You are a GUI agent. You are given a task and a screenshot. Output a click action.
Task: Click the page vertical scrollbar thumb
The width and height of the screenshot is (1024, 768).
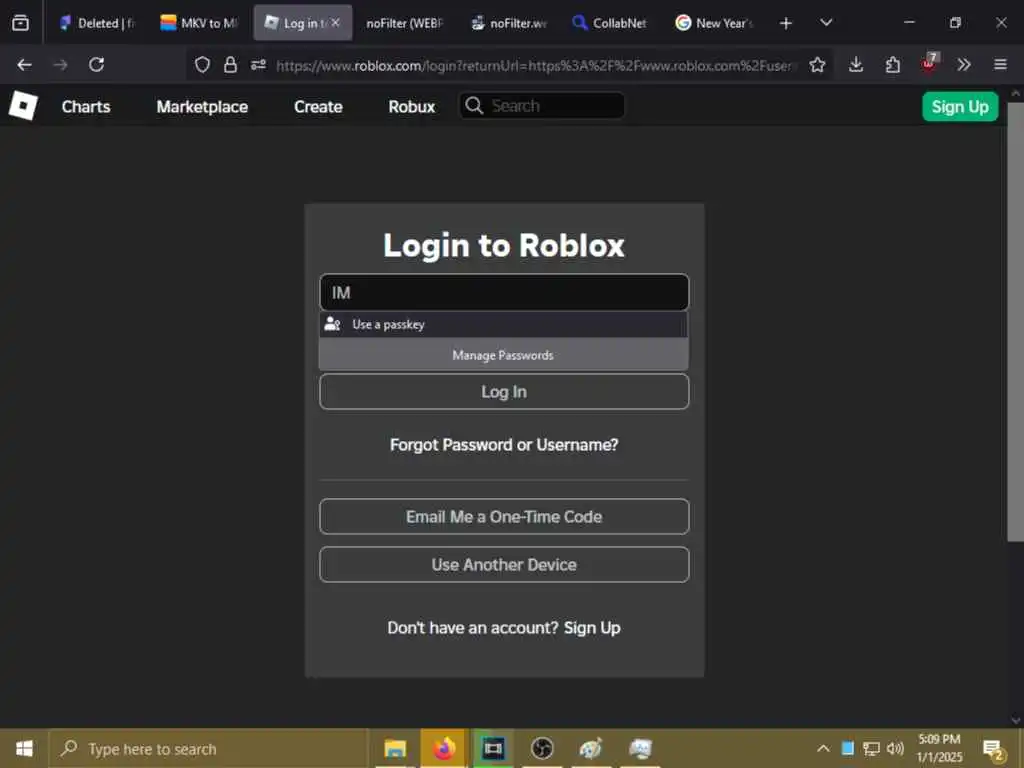[x=1016, y=320]
